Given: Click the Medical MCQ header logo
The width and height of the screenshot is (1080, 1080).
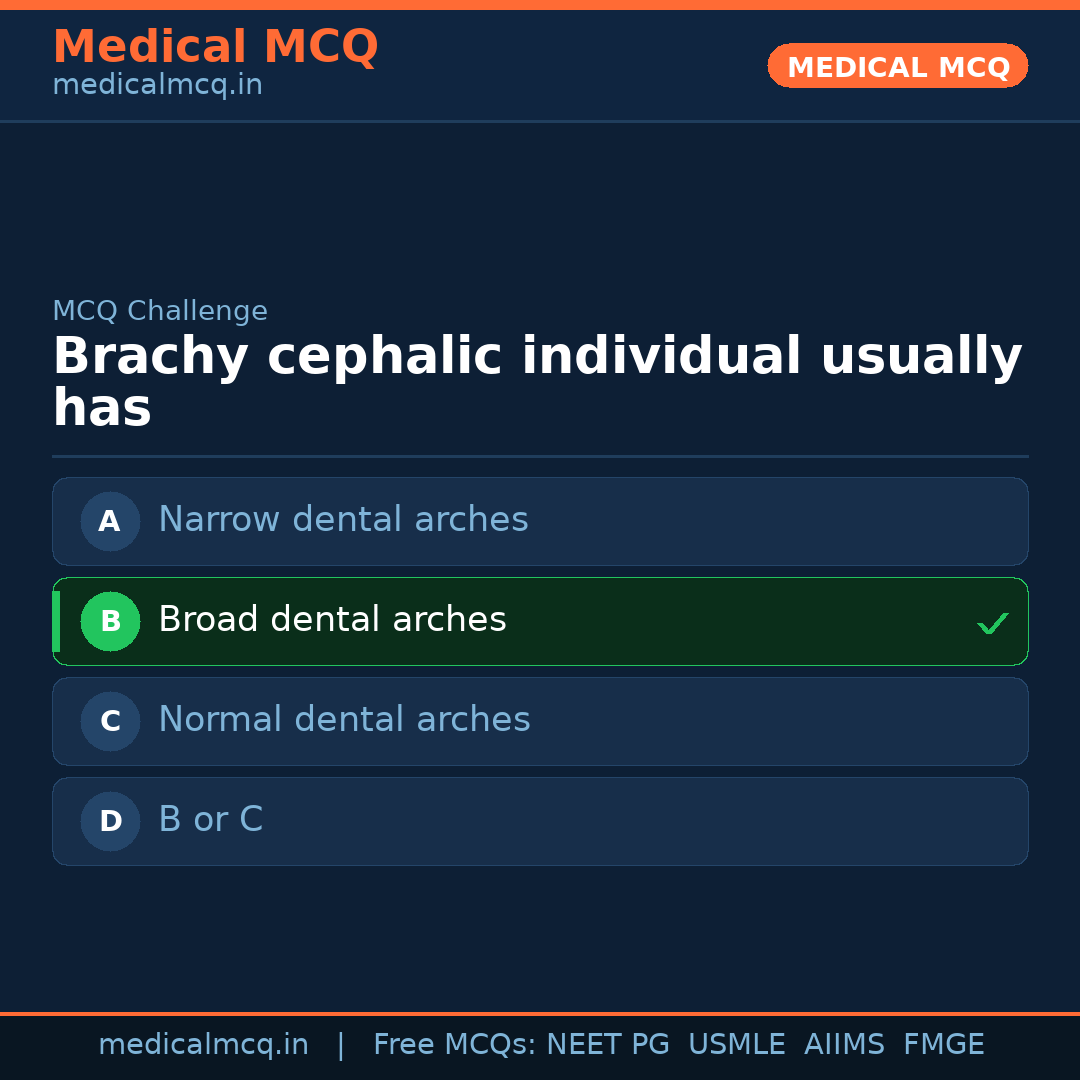Looking at the screenshot, I should [x=215, y=47].
